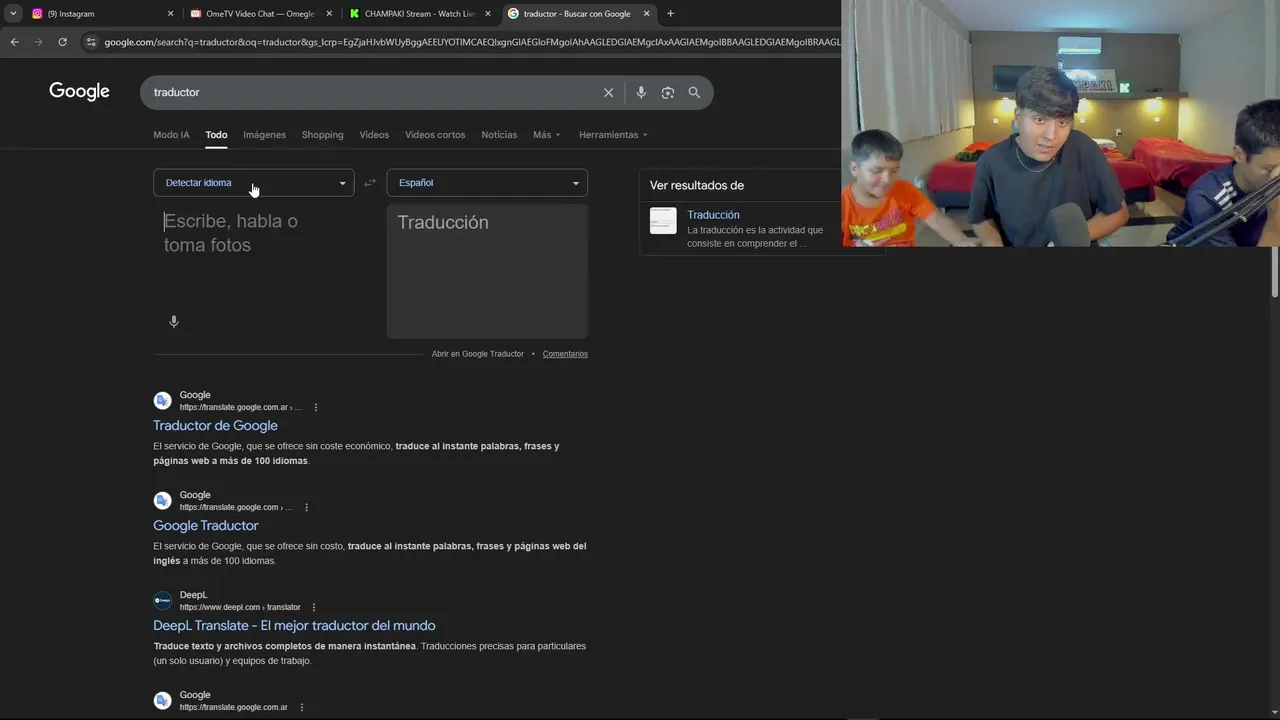The image size is (1280, 720).
Task: Open Traductor de Google result
Action: pyautogui.click(x=215, y=426)
